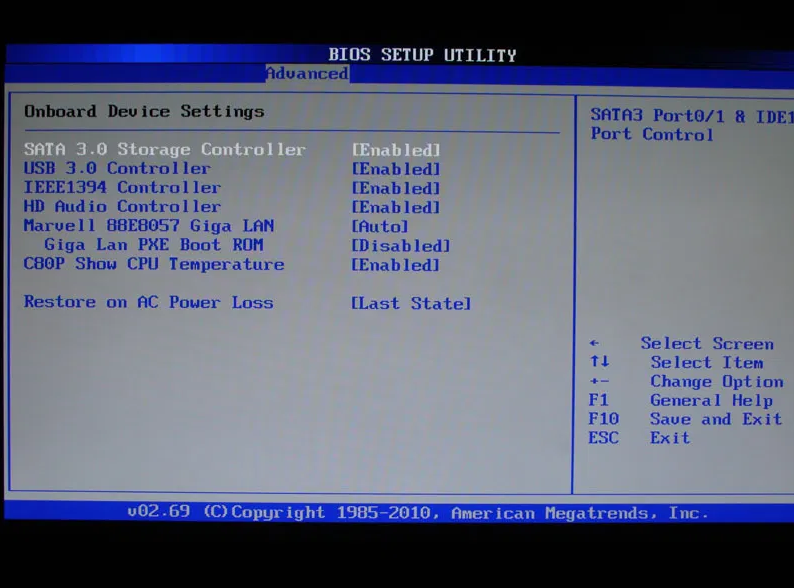Image resolution: width=794 pixels, height=588 pixels.
Task: Click the plus-minus Change Option key symbol
Action: pos(599,382)
